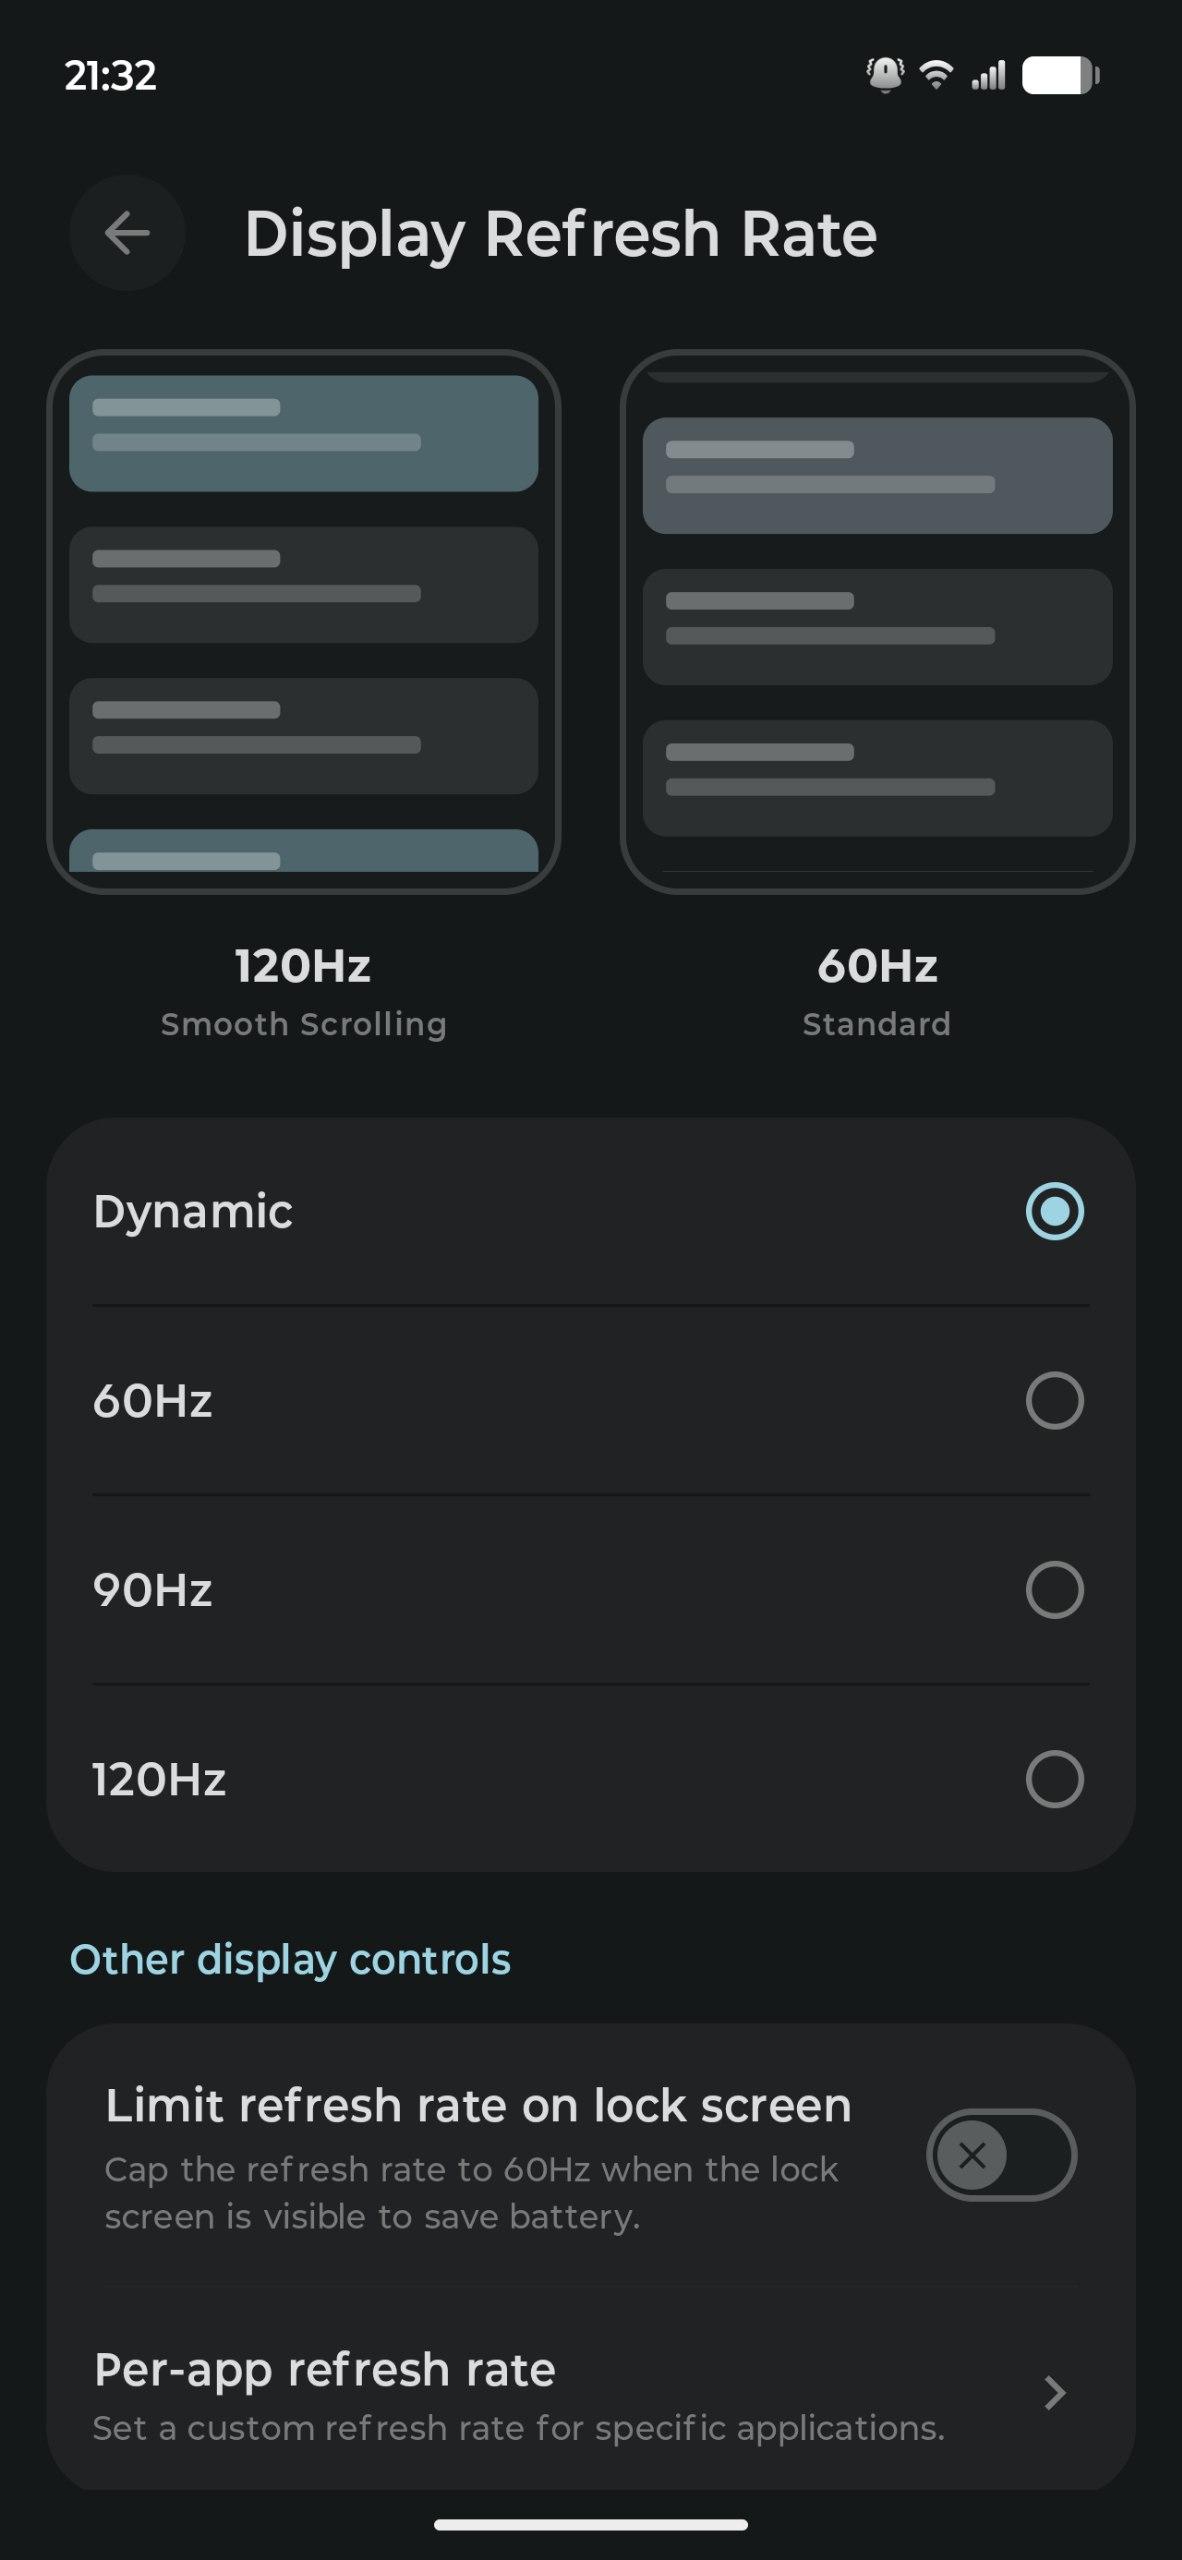This screenshot has height=2560, width=1182.
Task: Tap the Other display controls heading
Action: pos(290,1959)
